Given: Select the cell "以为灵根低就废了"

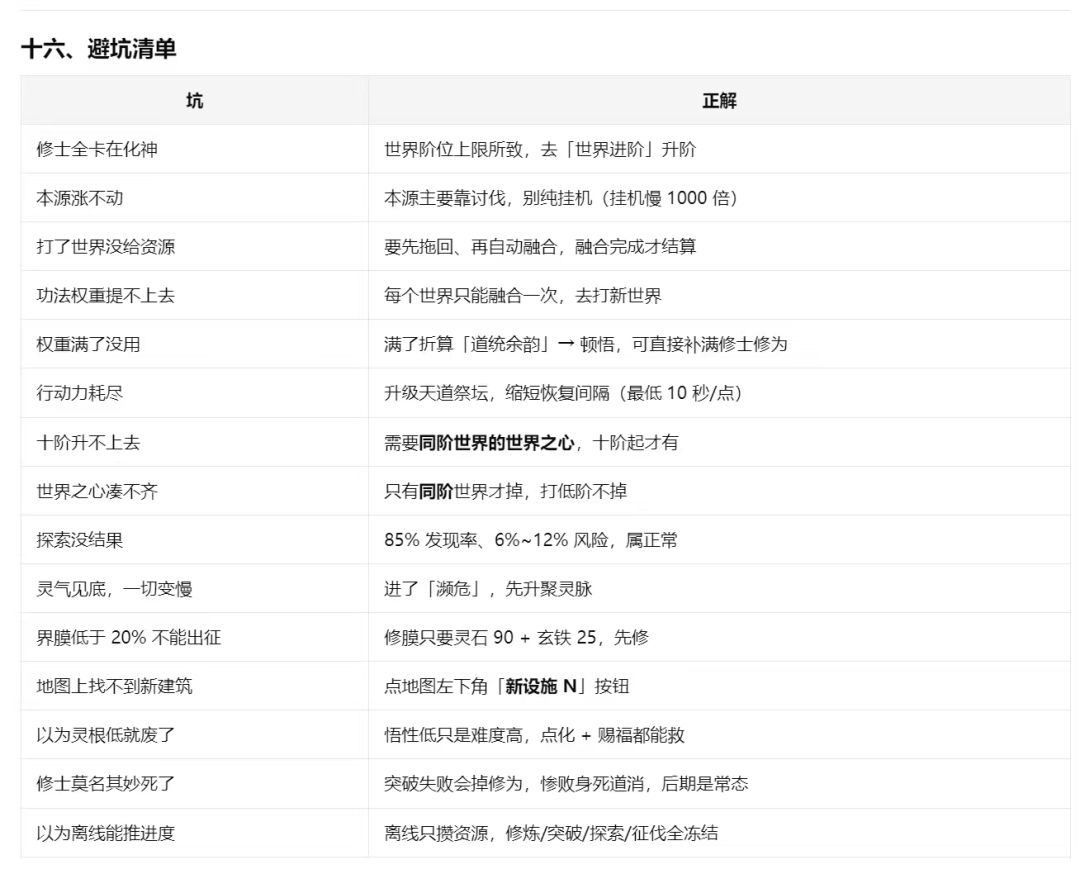Looking at the screenshot, I should tap(106, 735).
